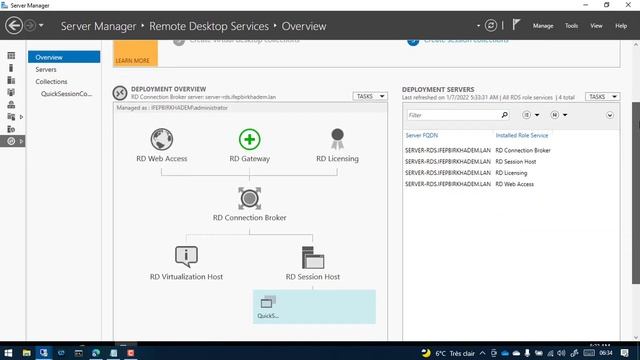Screen dimensions: 640x360
Task: Click the RD Virtualization Host icon
Action: [186, 257]
